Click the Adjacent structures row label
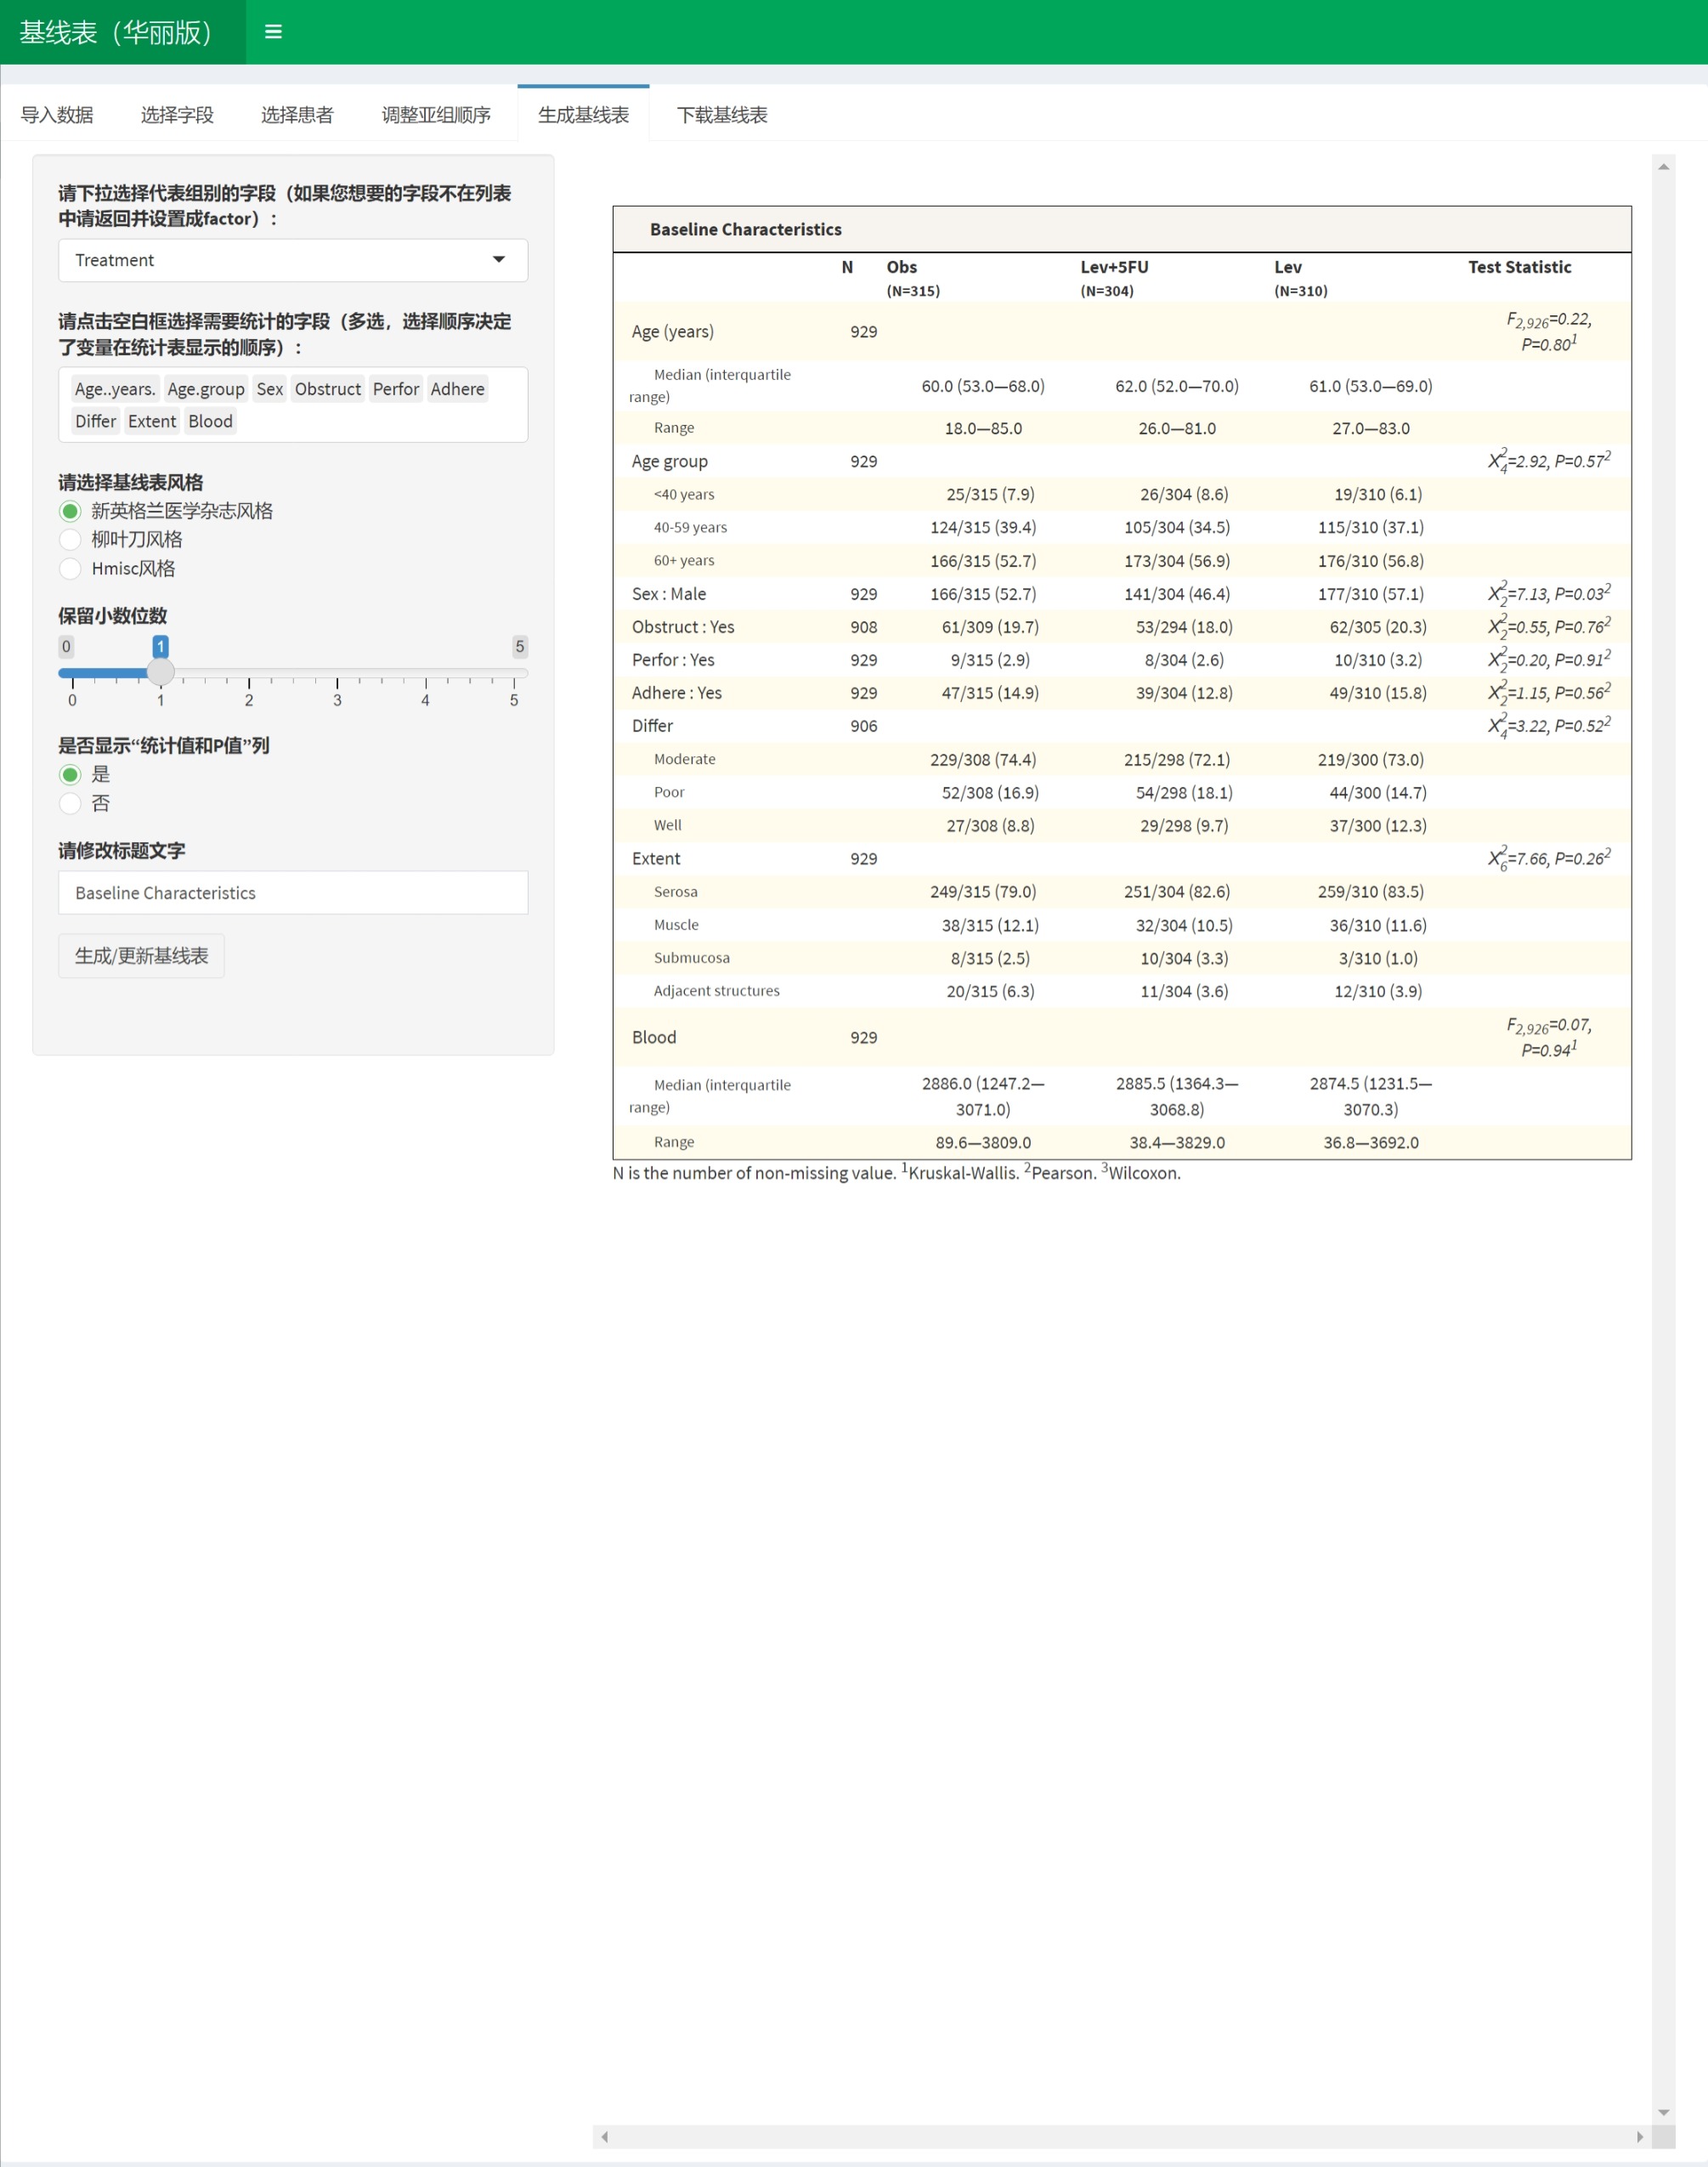Viewport: 1708px width, 2167px height. 716,991
